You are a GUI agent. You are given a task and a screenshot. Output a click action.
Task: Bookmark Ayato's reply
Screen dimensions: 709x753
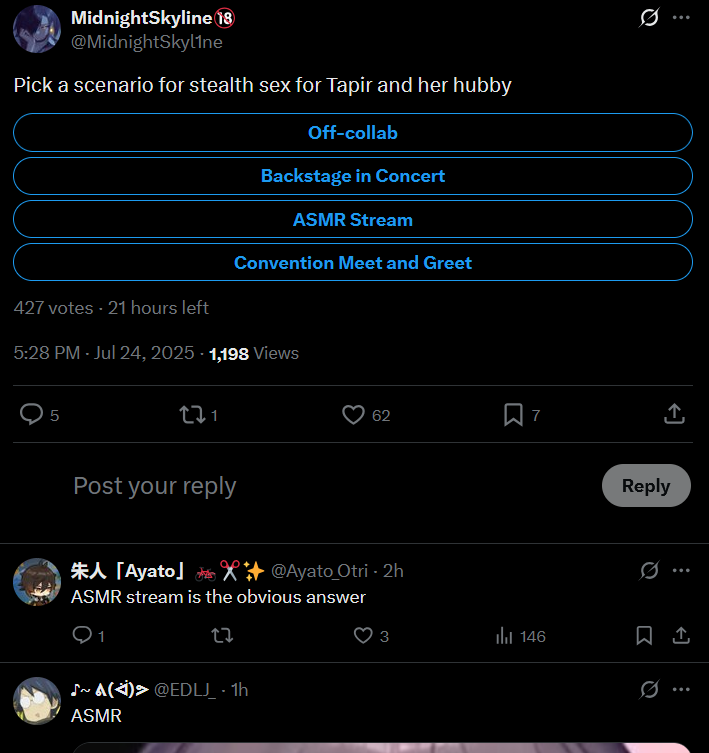pos(645,635)
